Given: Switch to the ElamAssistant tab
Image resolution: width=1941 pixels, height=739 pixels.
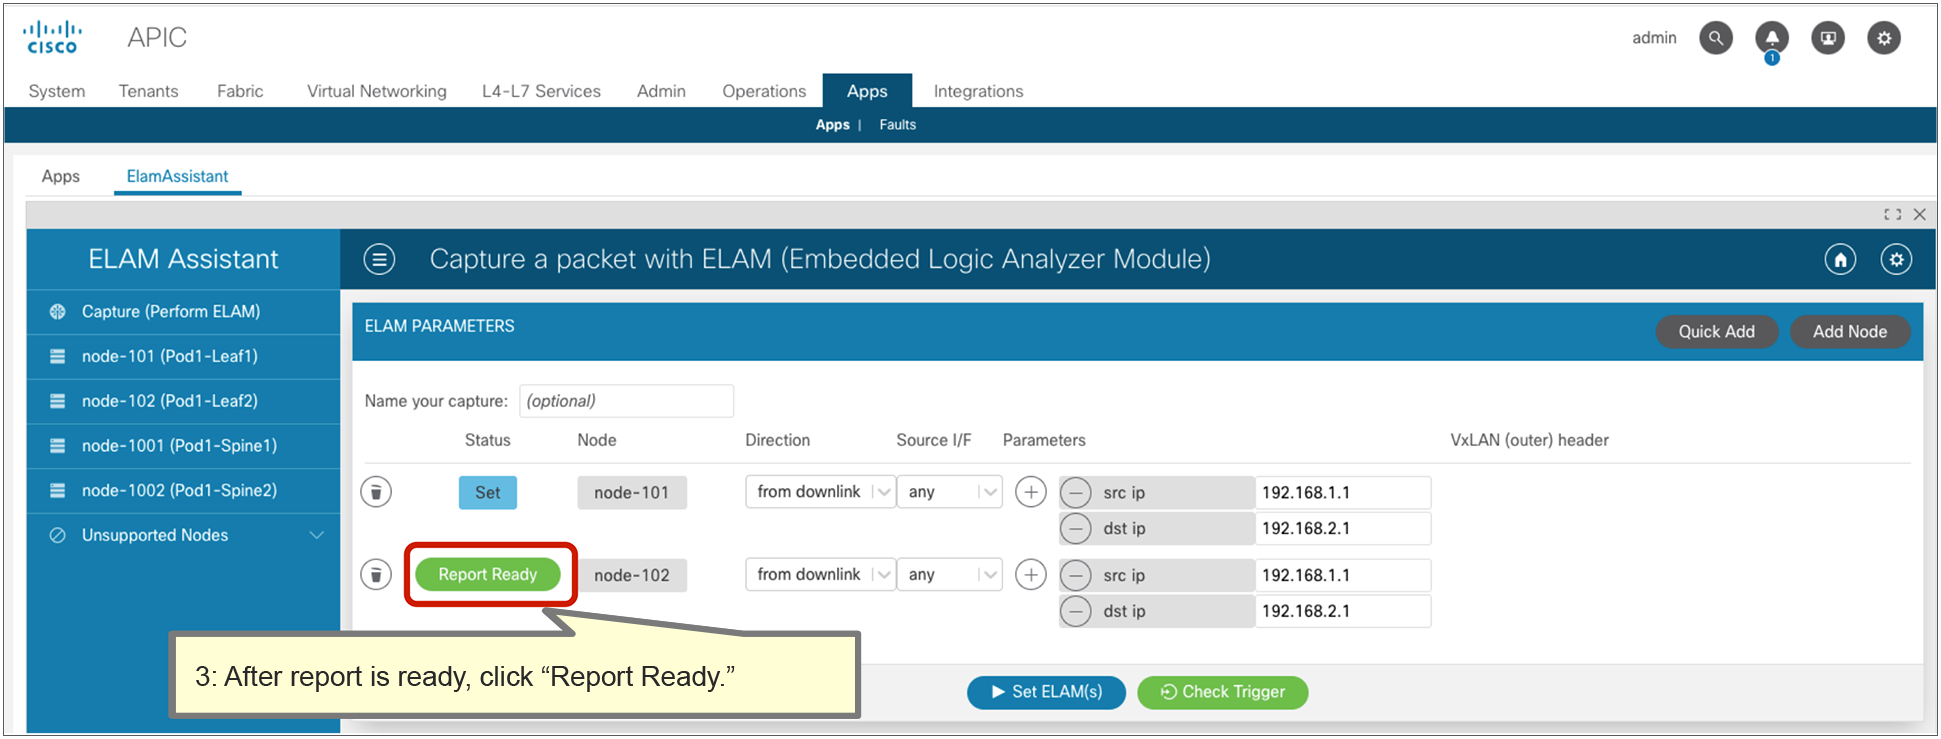Looking at the screenshot, I should tap(177, 176).
